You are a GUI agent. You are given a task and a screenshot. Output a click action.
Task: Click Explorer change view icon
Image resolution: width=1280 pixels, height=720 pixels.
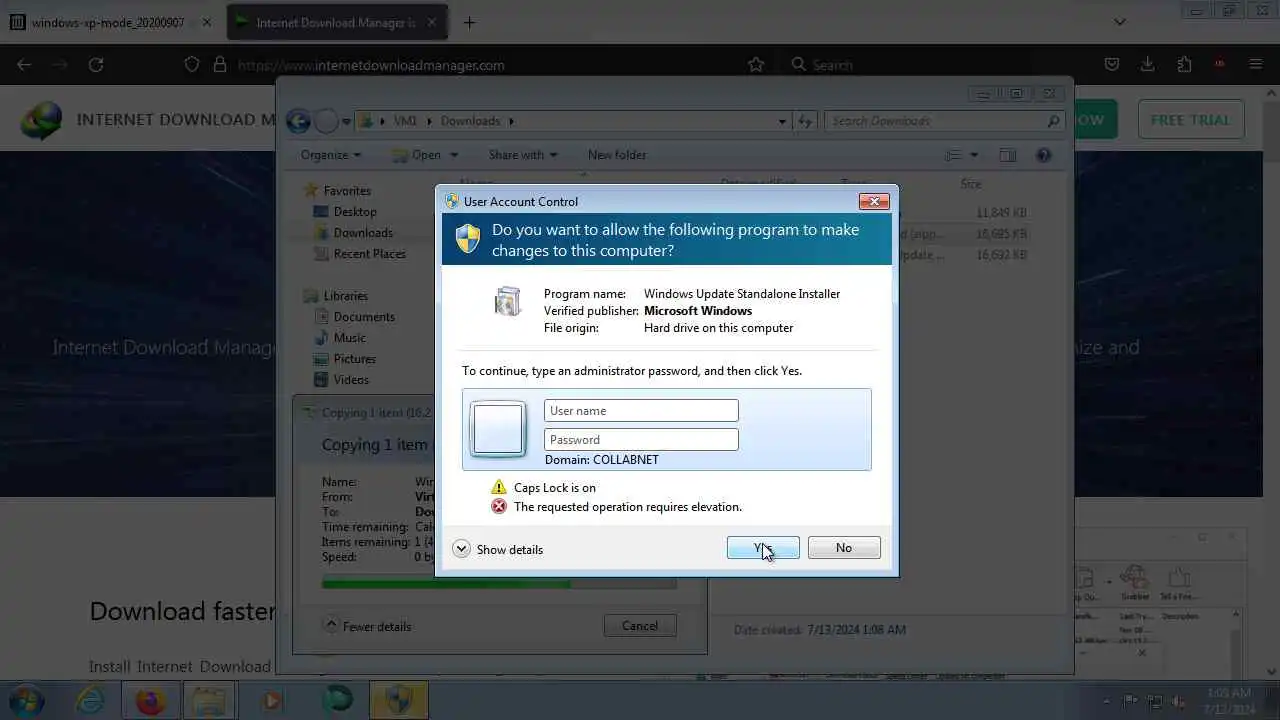tap(954, 155)
